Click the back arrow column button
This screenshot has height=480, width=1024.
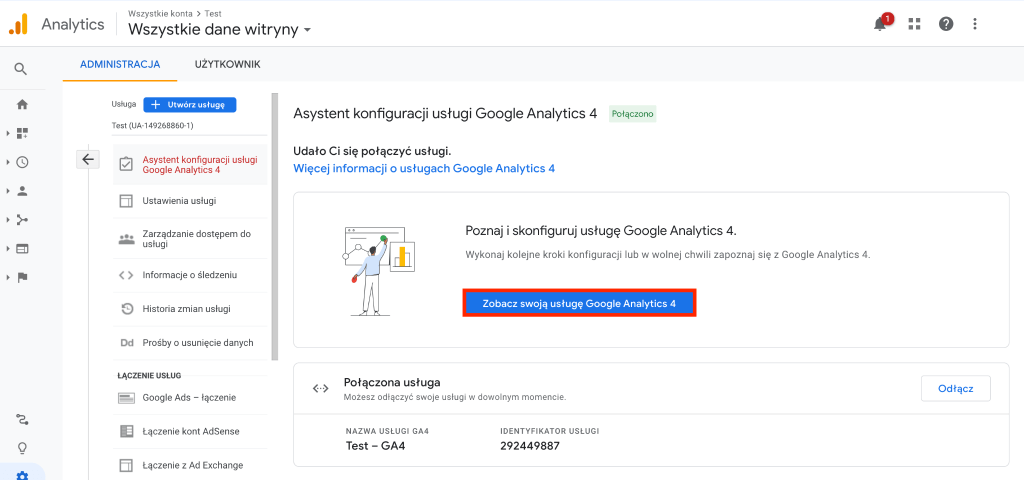[x=88, y=159]
